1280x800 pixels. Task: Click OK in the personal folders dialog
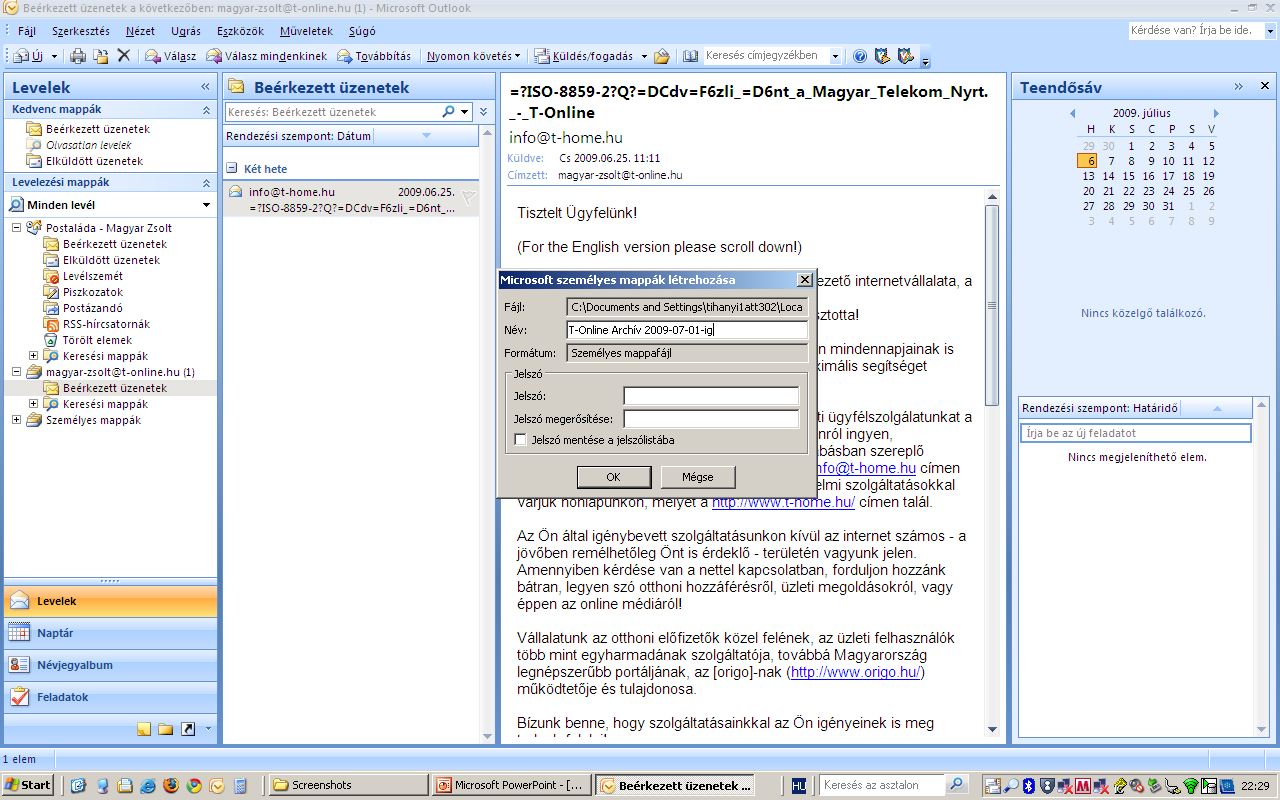pyautogui.click(x=613, y=477)
